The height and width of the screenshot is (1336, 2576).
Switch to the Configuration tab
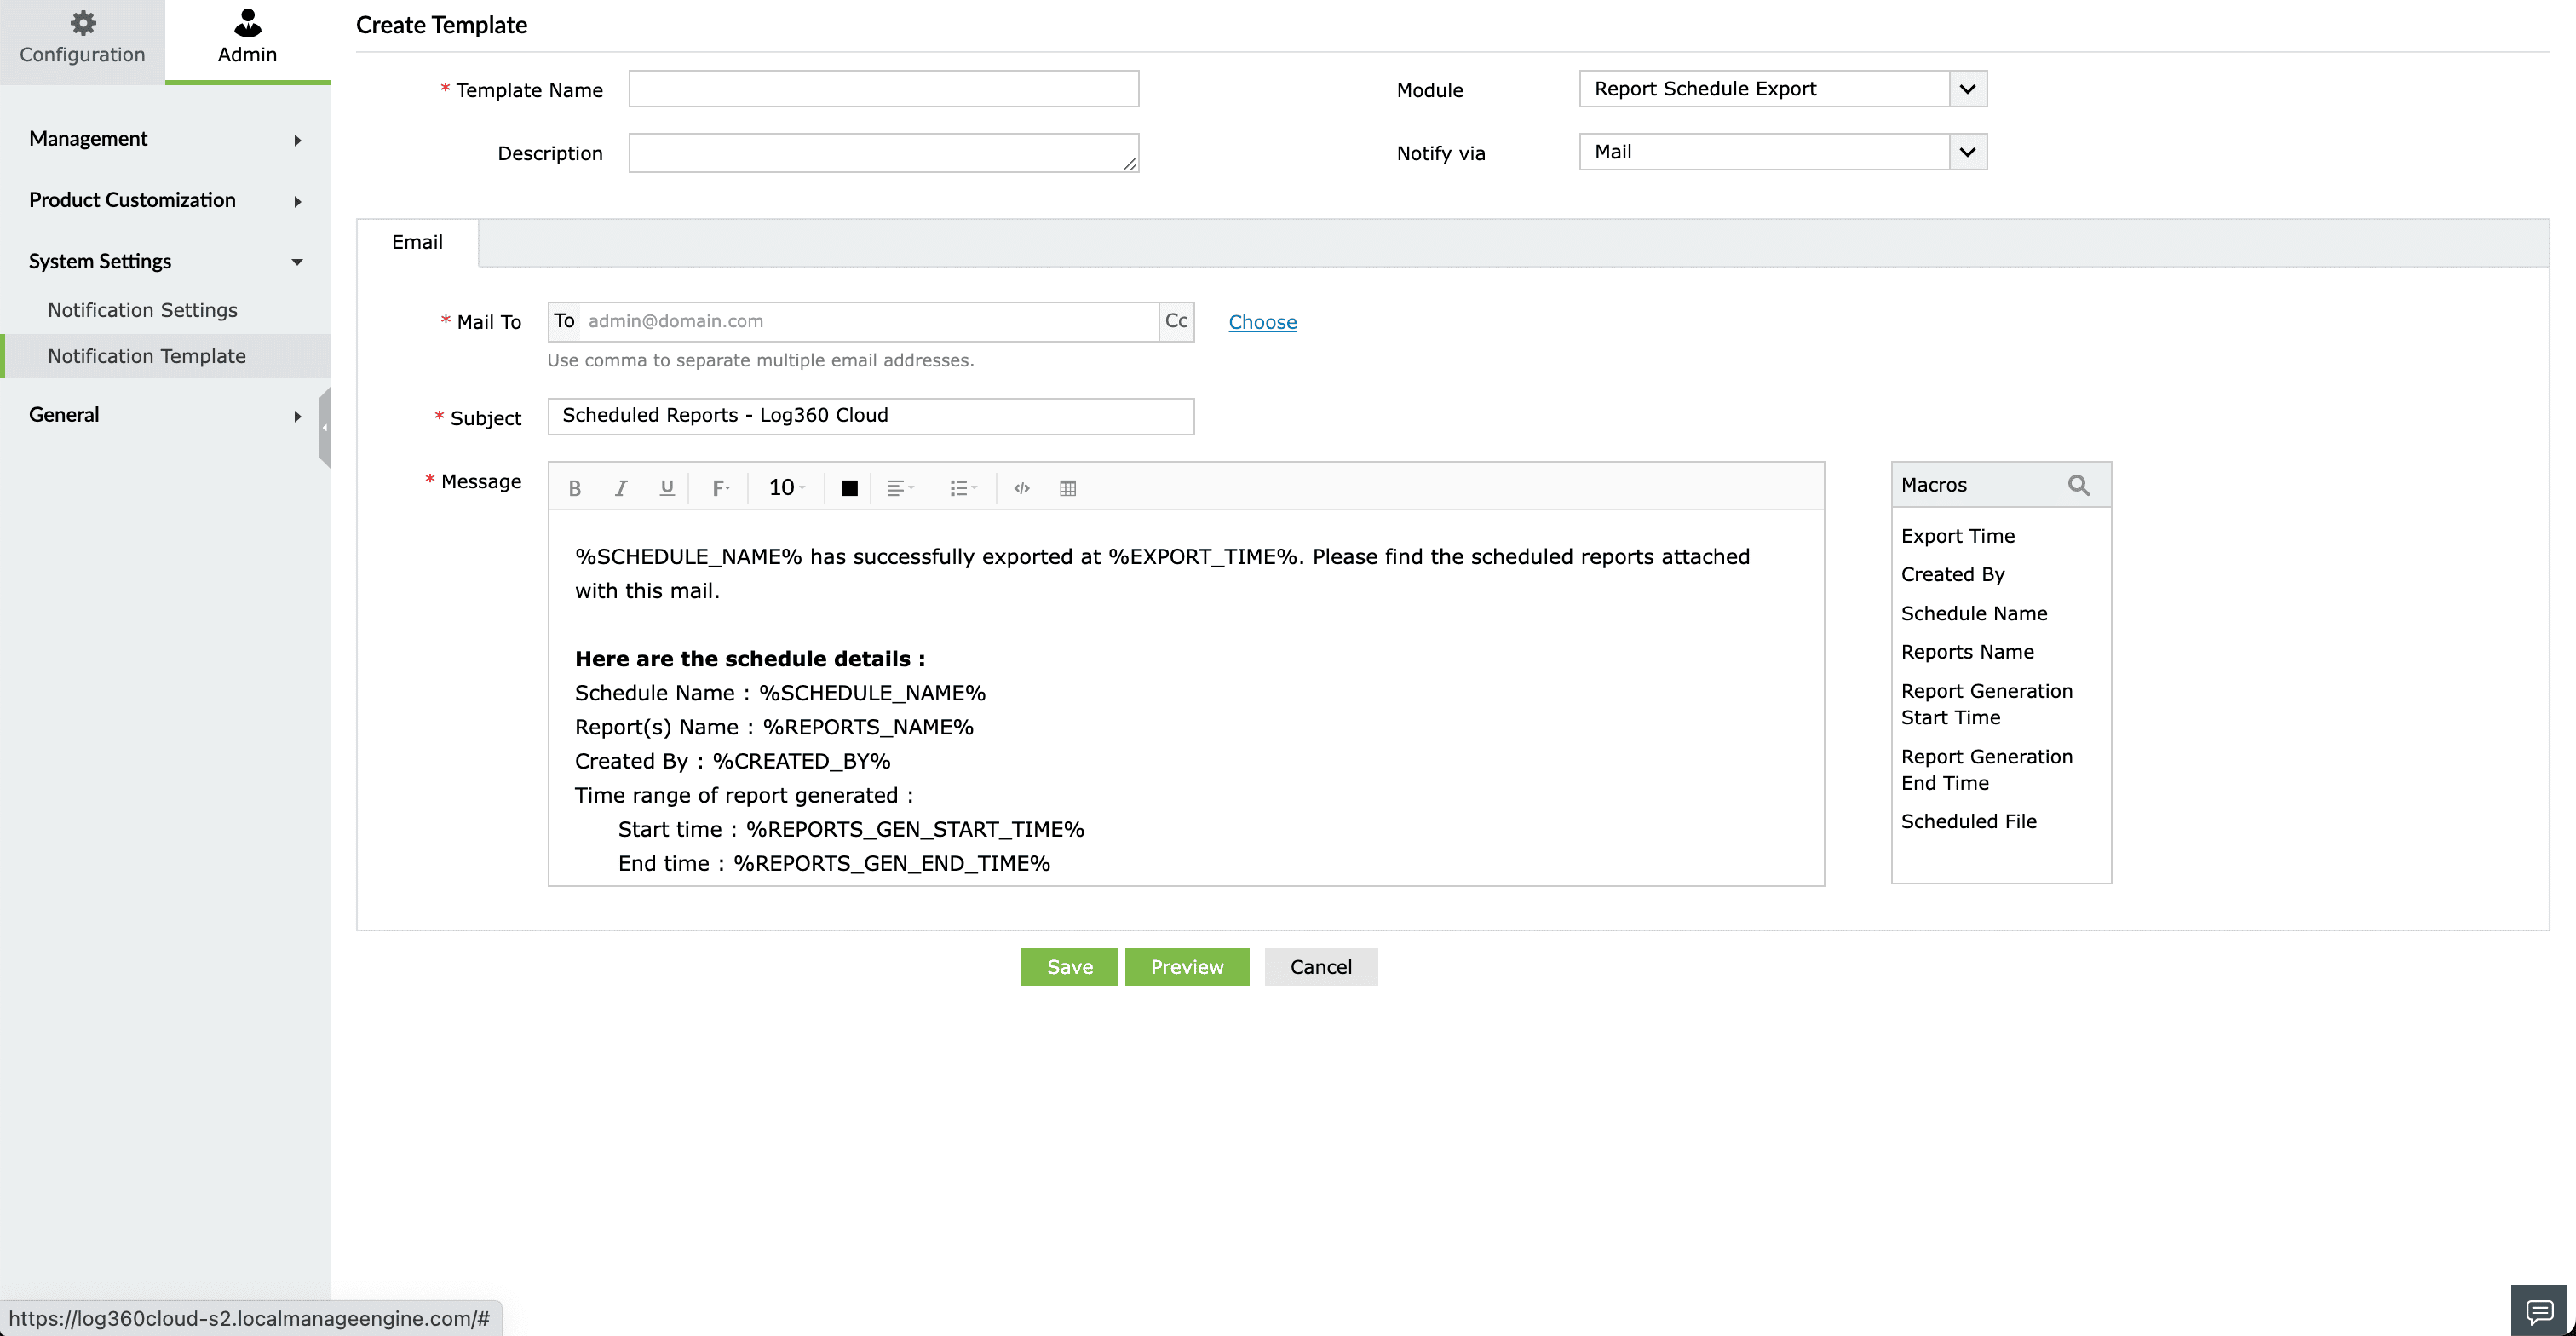[x=82, y=40]
